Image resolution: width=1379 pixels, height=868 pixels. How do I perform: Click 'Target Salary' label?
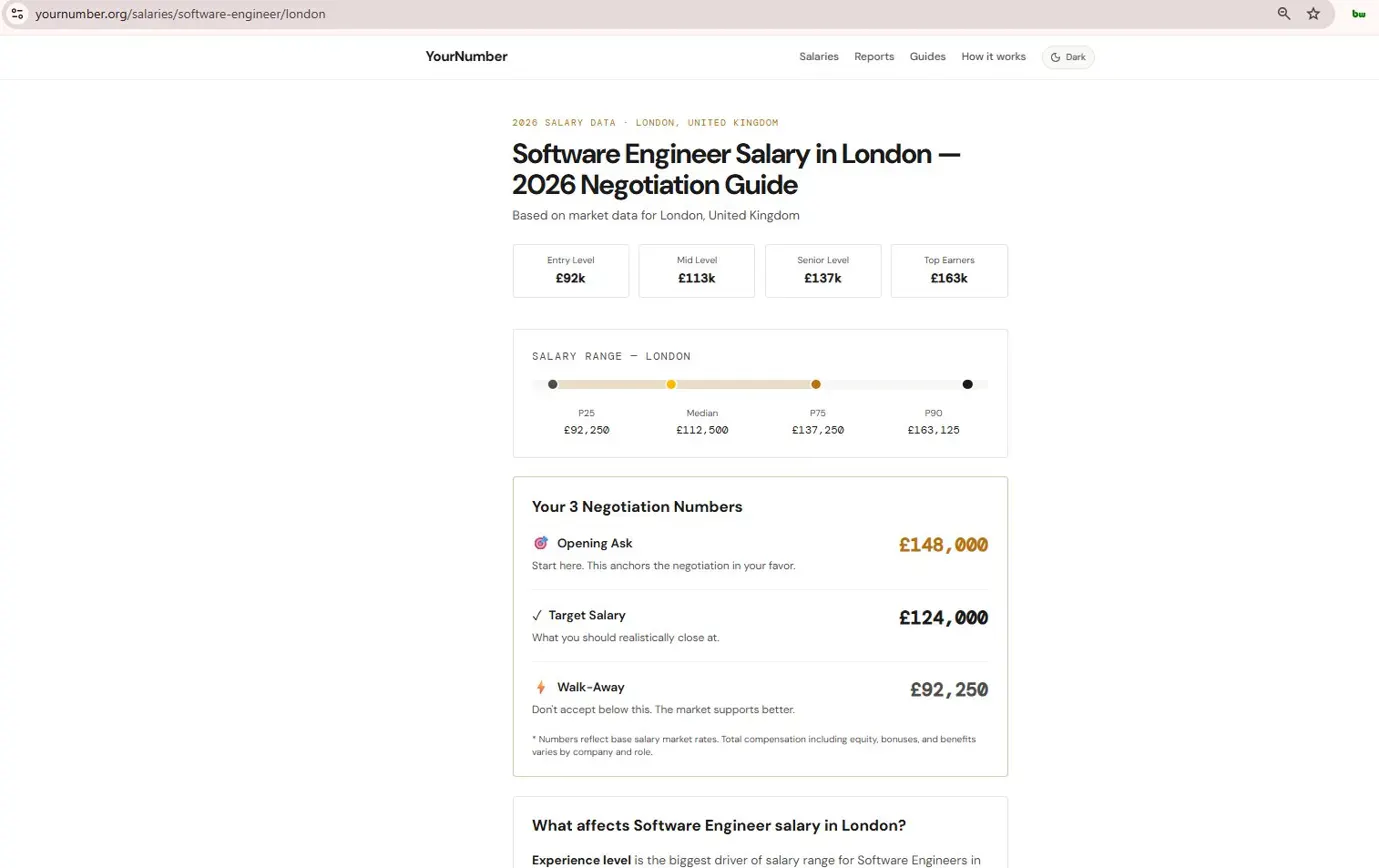tap(587, 615)
